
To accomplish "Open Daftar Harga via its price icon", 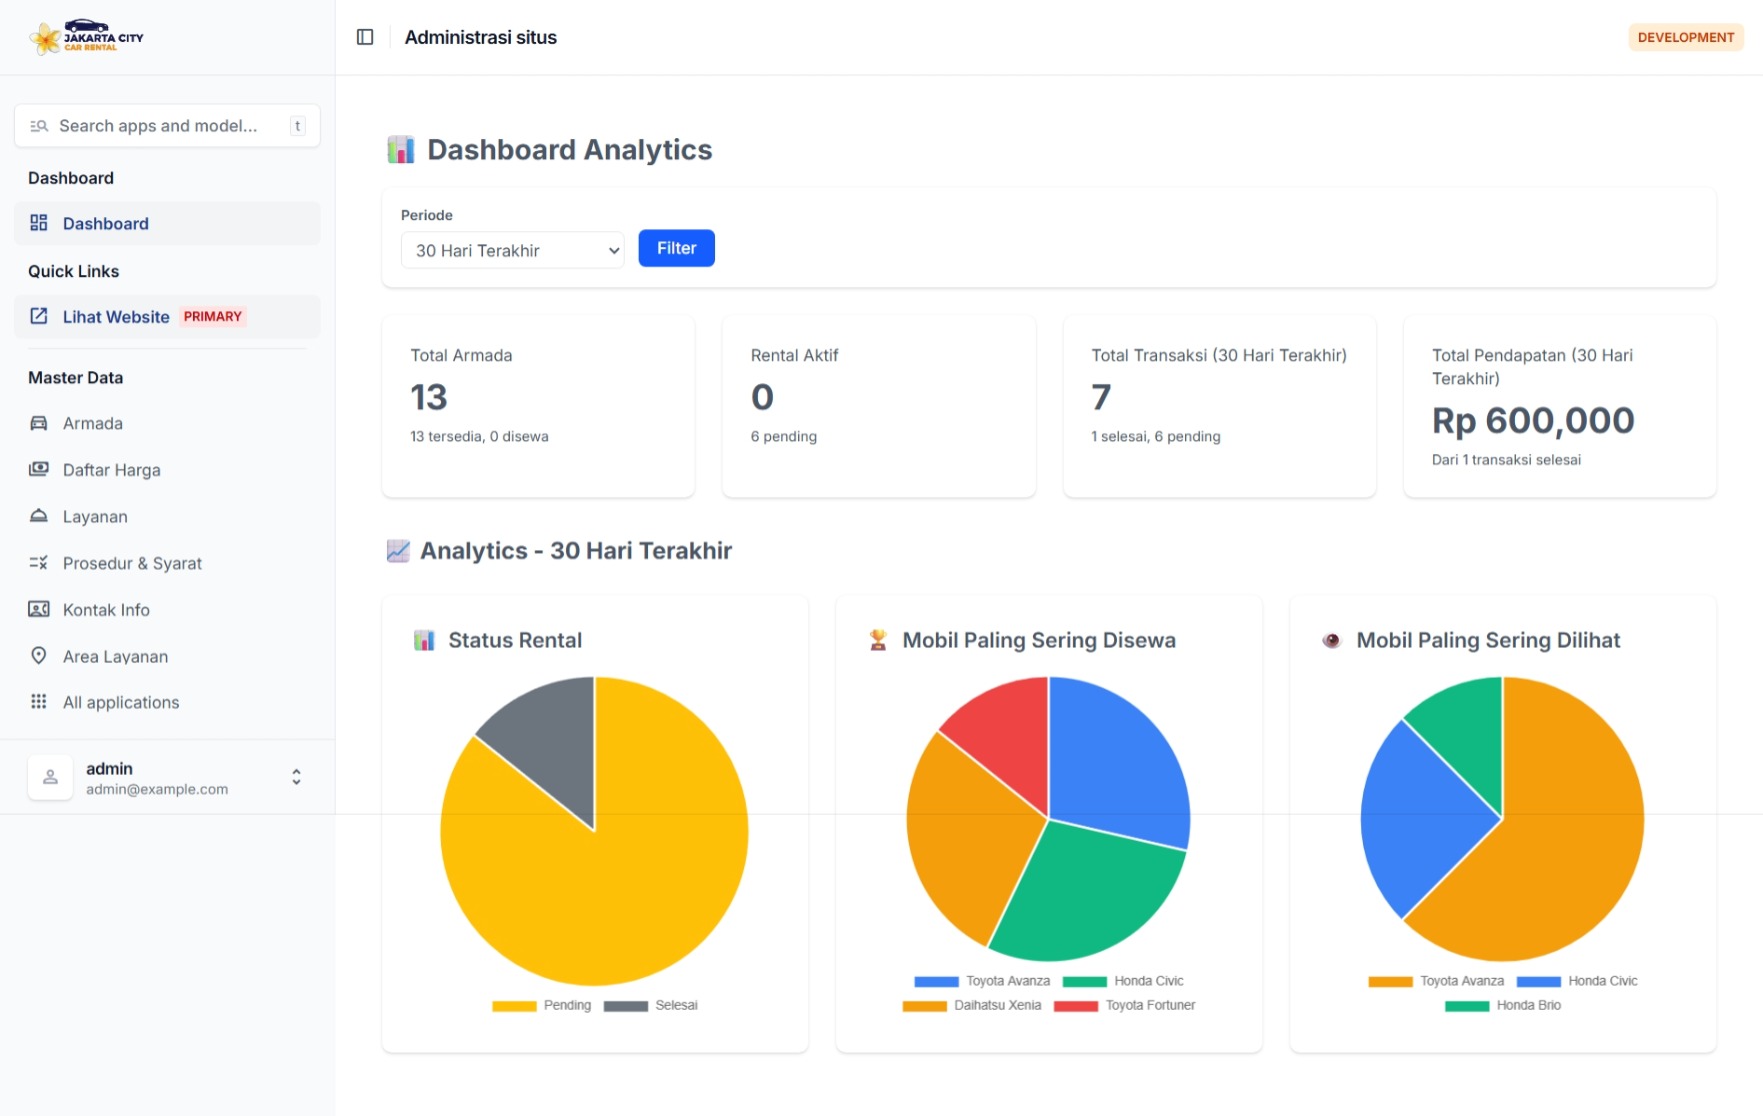I will (38, 470).
